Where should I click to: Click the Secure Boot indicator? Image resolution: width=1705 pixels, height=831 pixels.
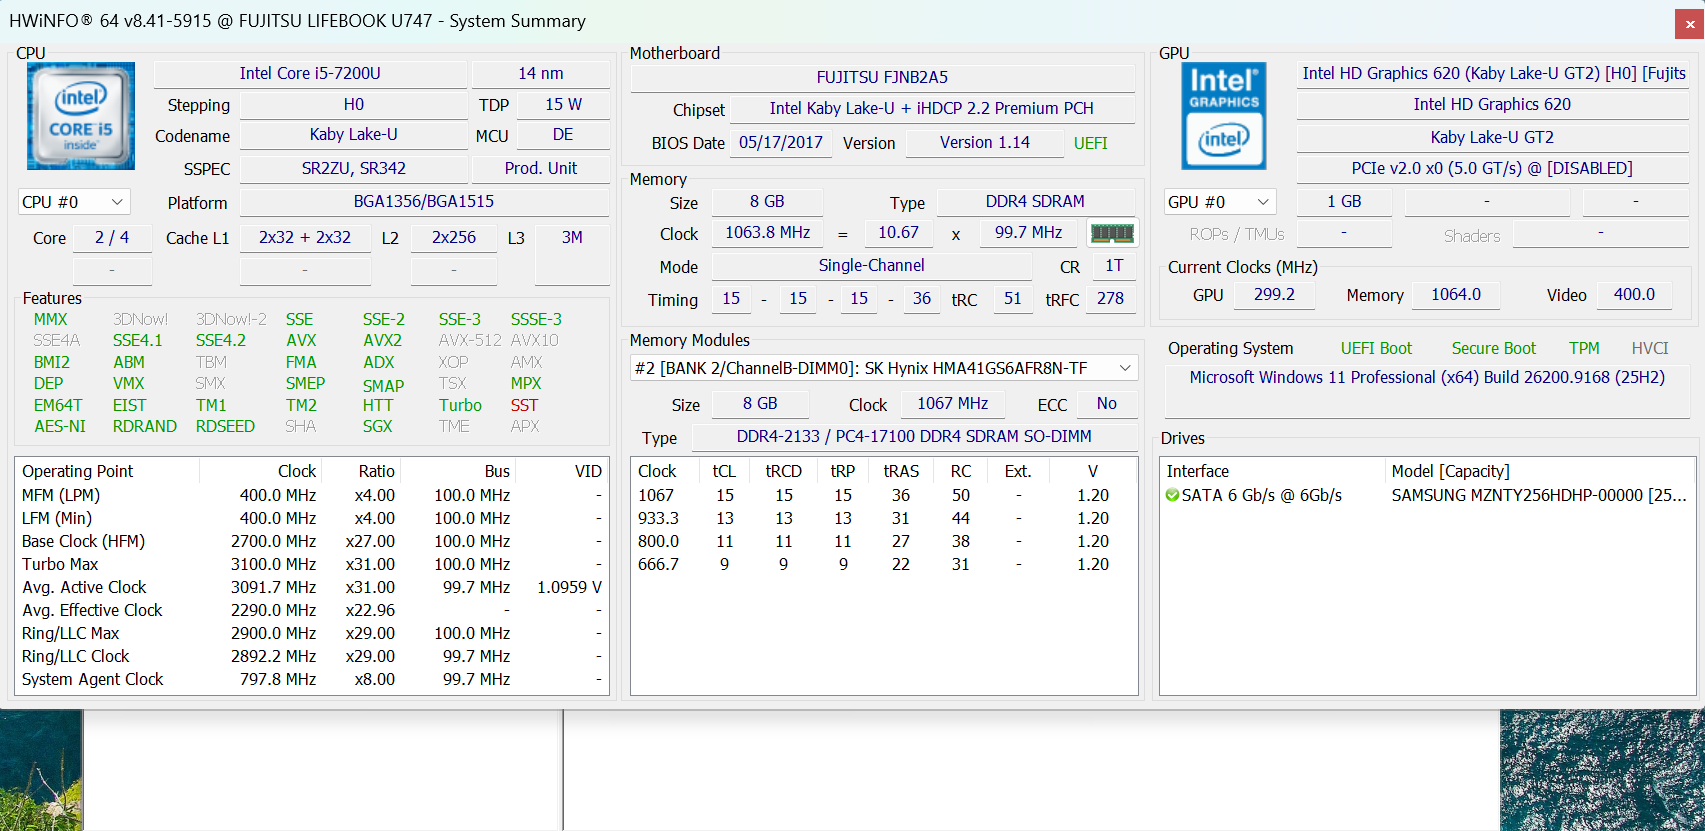point(1494,348)
